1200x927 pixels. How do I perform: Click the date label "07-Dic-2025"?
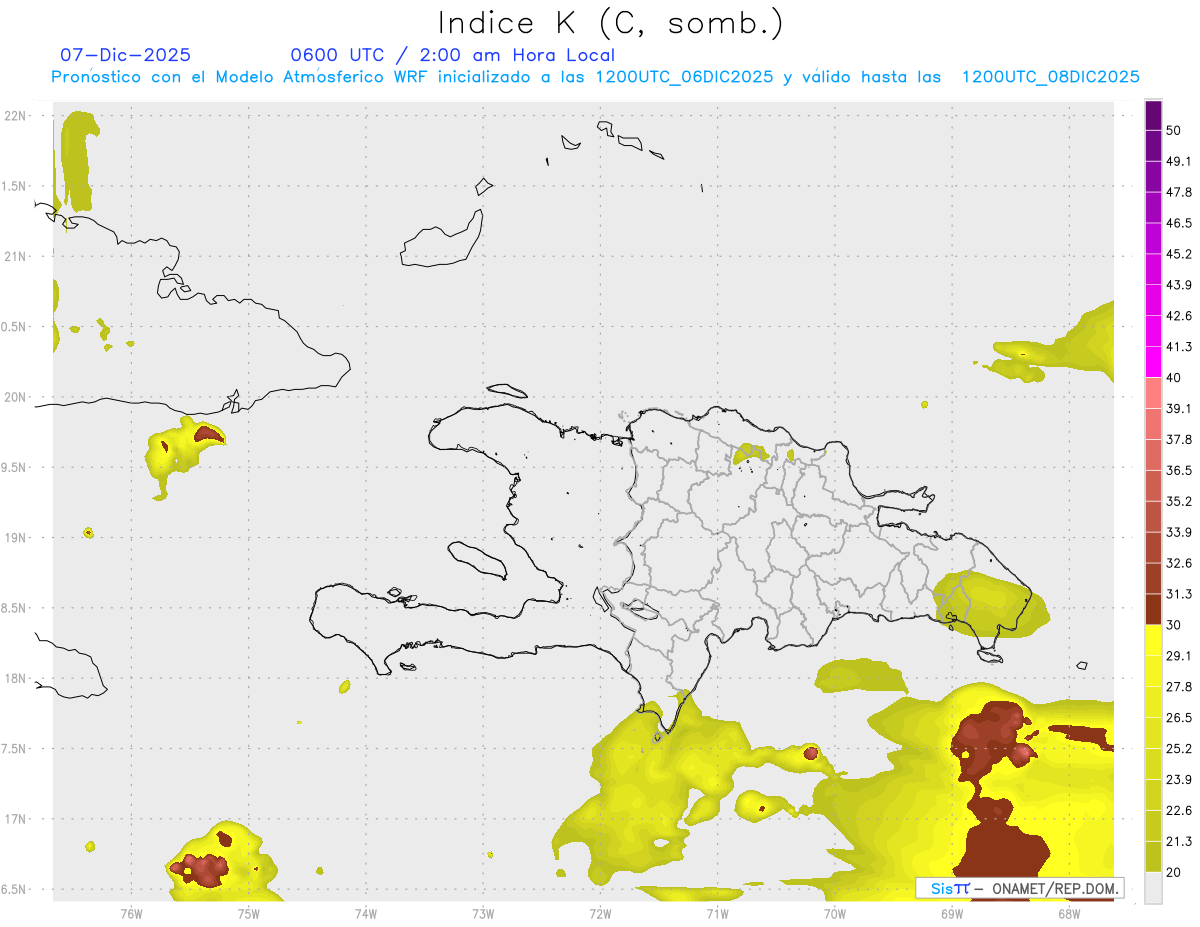(x=126, y=55)
